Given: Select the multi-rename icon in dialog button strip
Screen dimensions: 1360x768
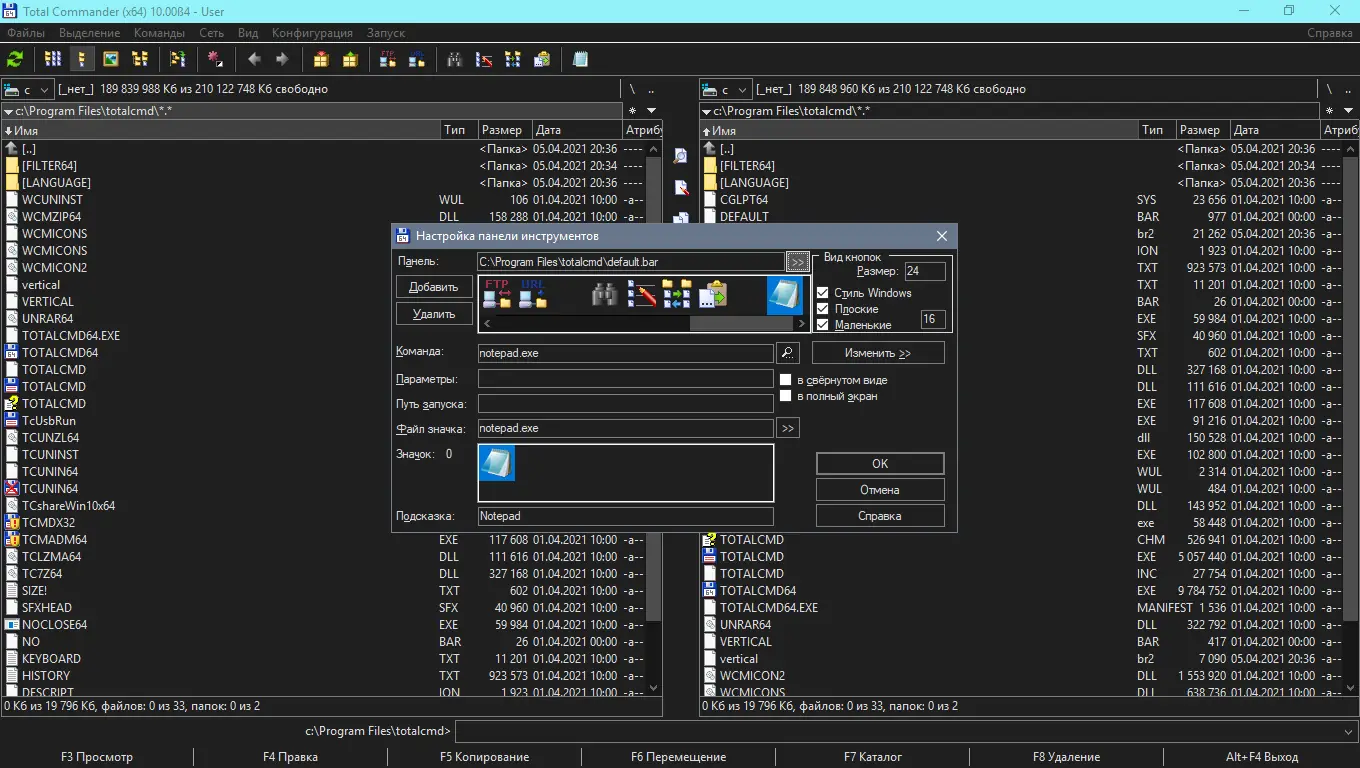Looking at the screenshot, I should pos(641,294).
